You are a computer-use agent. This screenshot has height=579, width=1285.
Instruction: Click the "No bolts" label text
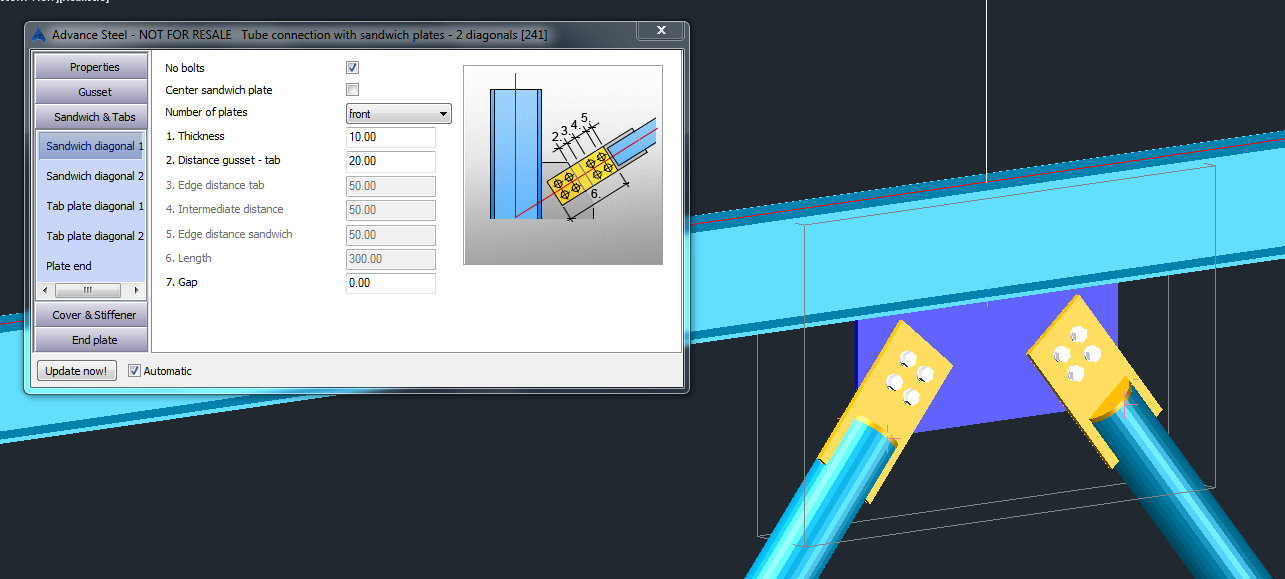tap(185, 68)
